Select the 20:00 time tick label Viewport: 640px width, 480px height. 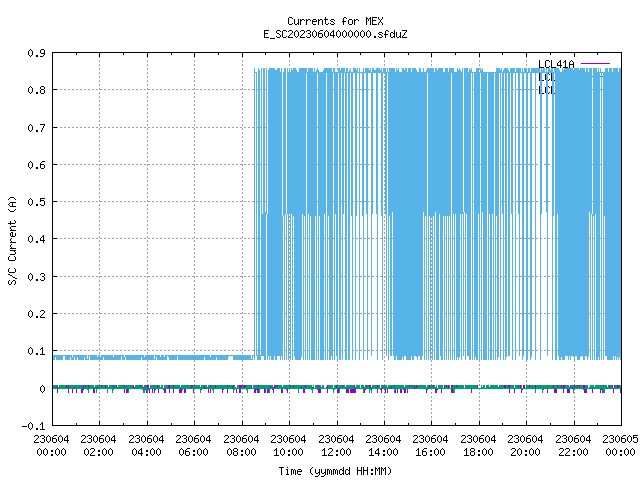point(525,452)
